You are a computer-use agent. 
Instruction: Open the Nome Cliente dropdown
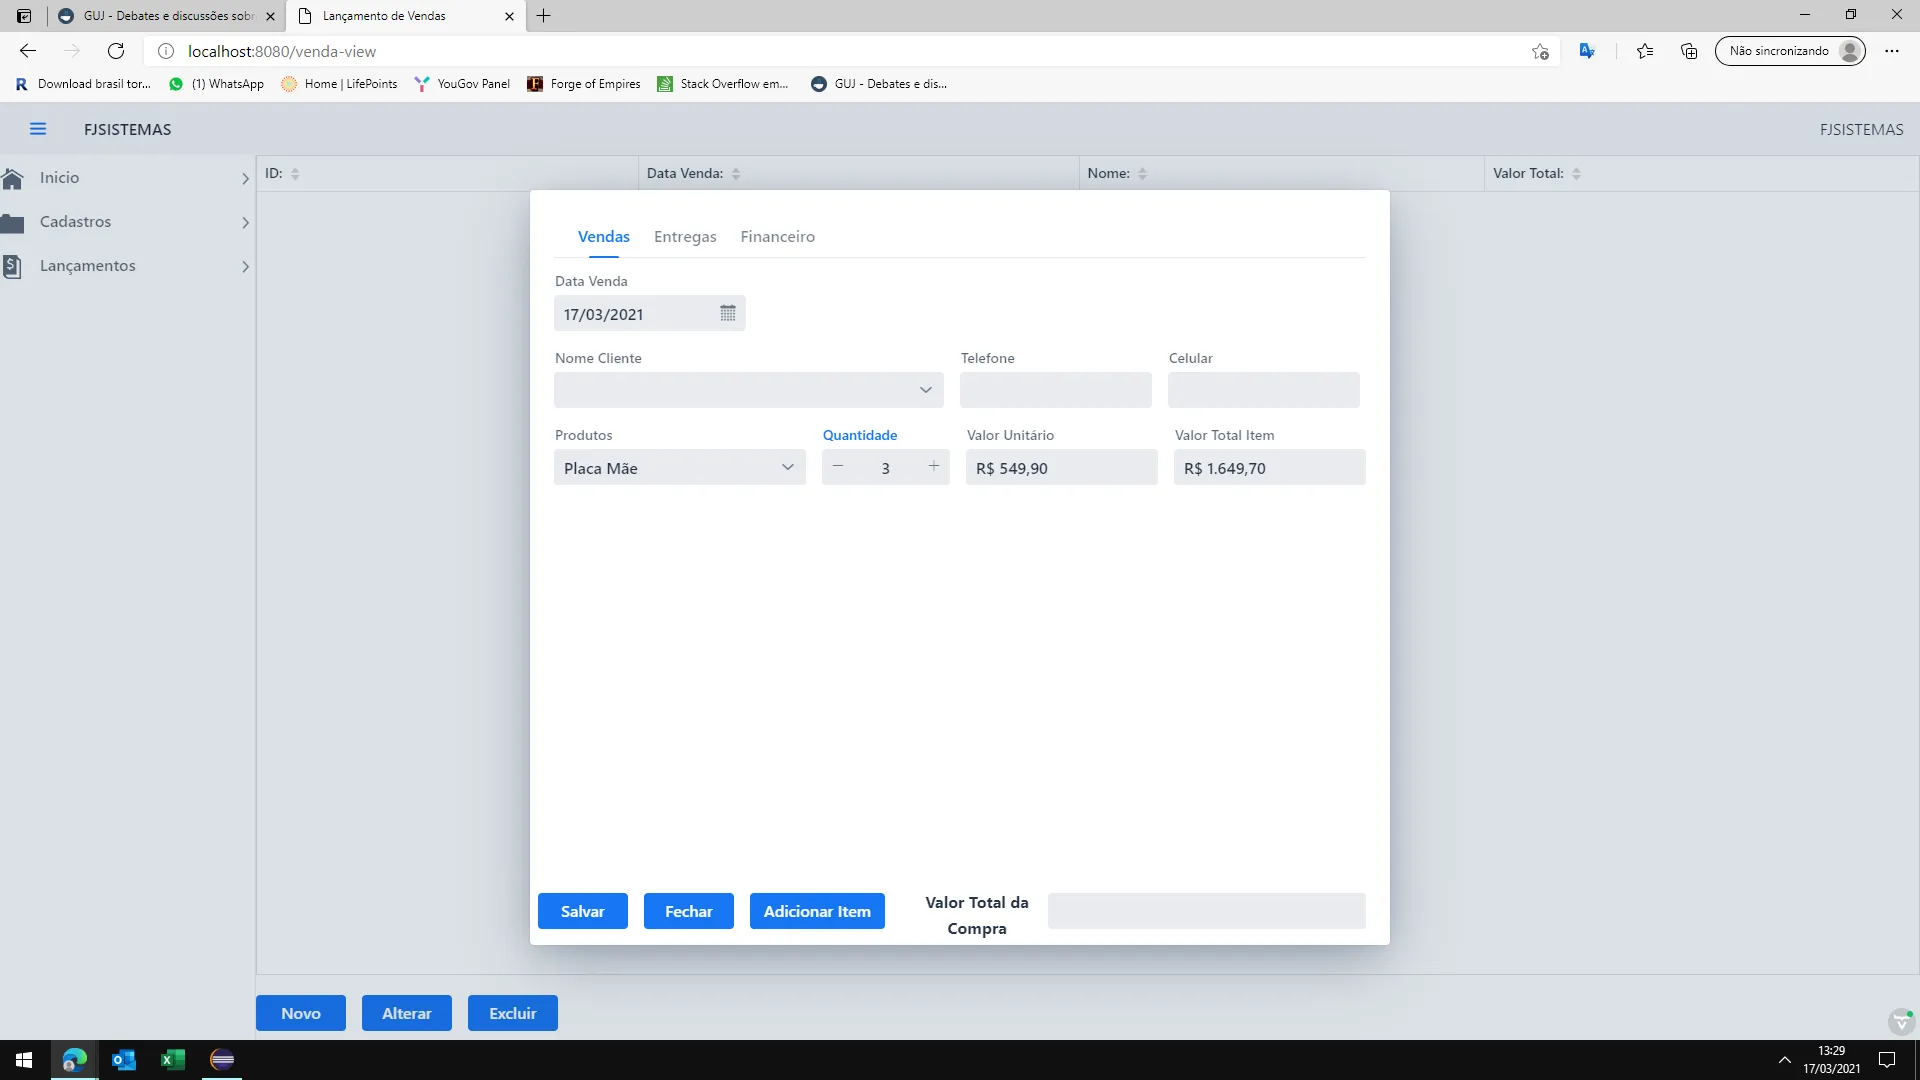click(925, 390)
